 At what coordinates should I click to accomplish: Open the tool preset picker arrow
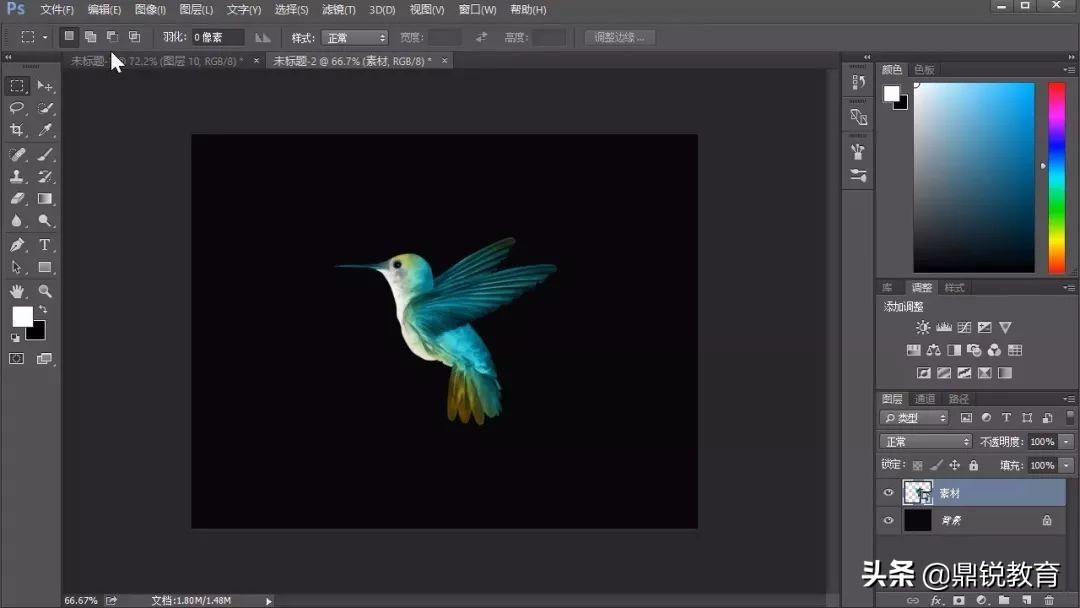tap(45, 37)
